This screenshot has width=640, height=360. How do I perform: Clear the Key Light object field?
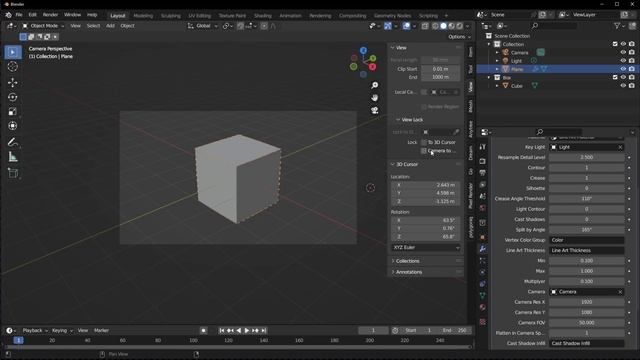(x=620, y=147)
